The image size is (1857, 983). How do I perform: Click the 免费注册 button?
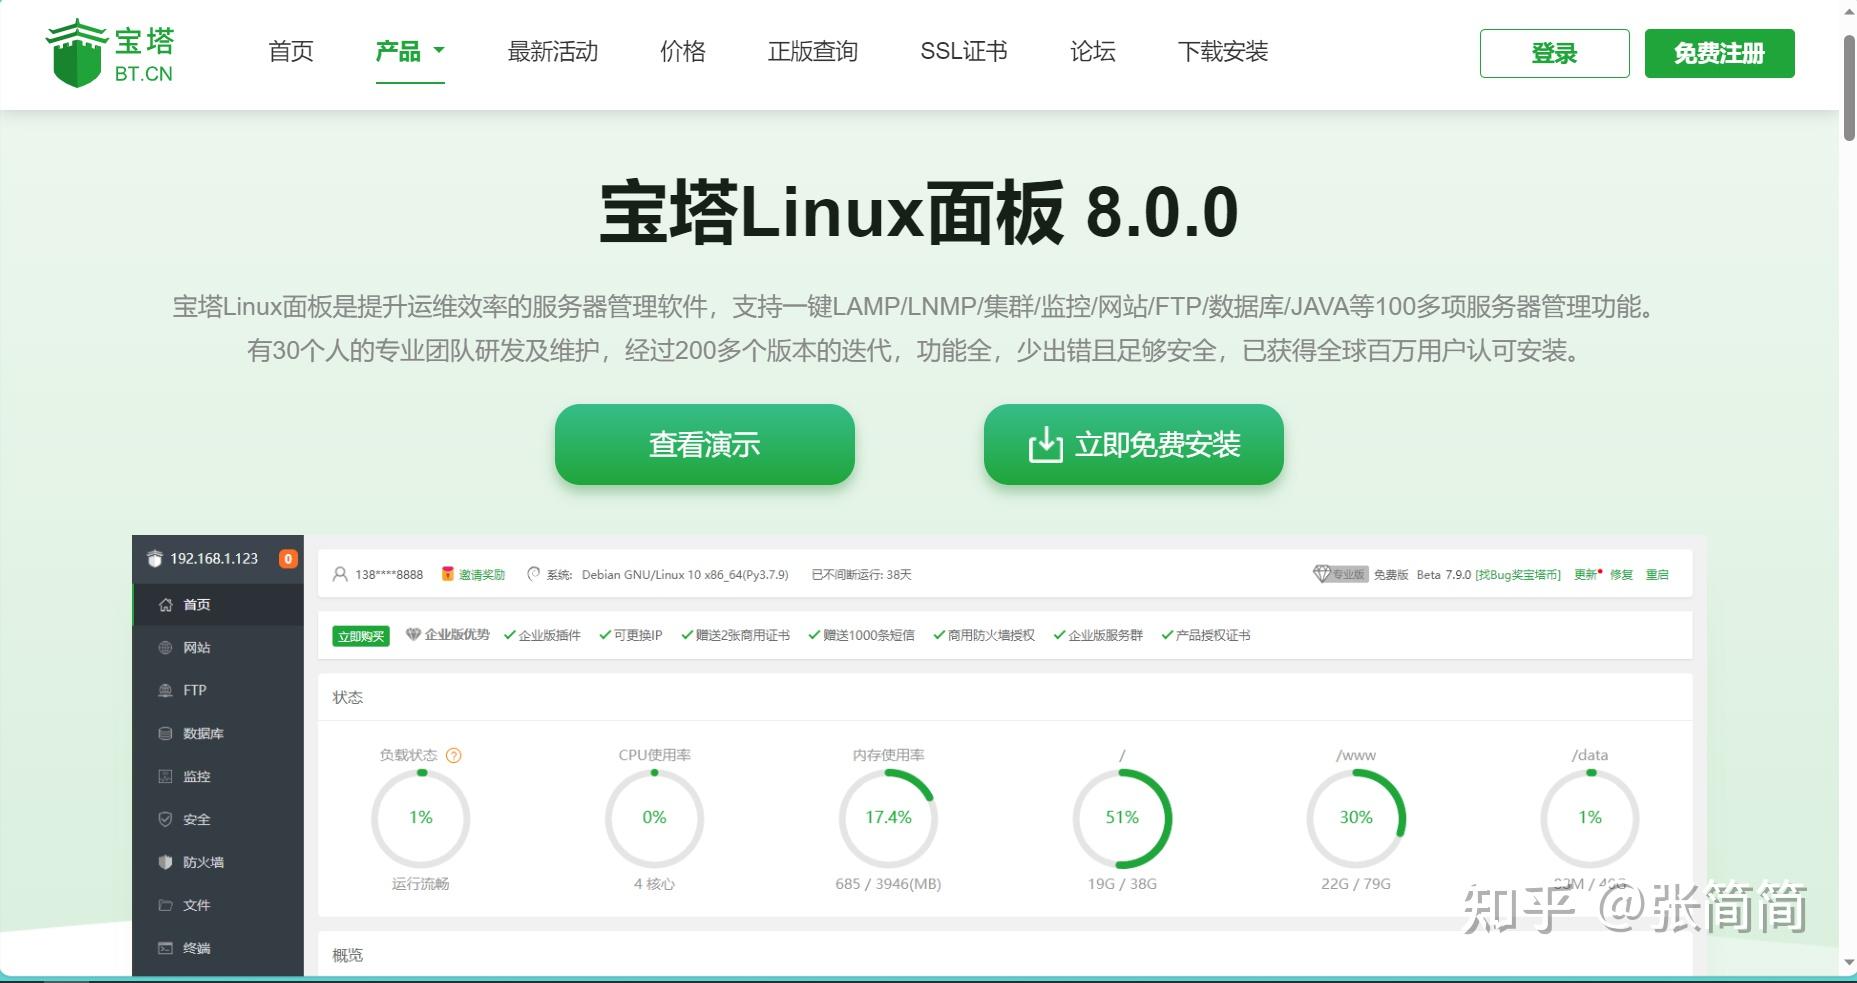pos(1720,53)
